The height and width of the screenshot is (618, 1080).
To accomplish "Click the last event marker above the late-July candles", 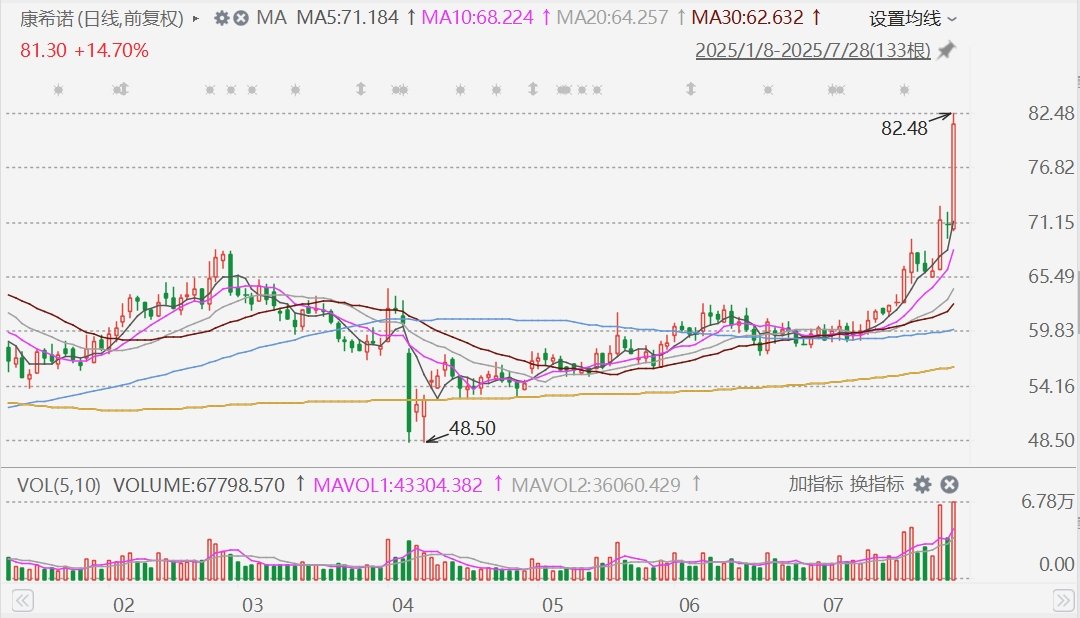I will point(904,90).
